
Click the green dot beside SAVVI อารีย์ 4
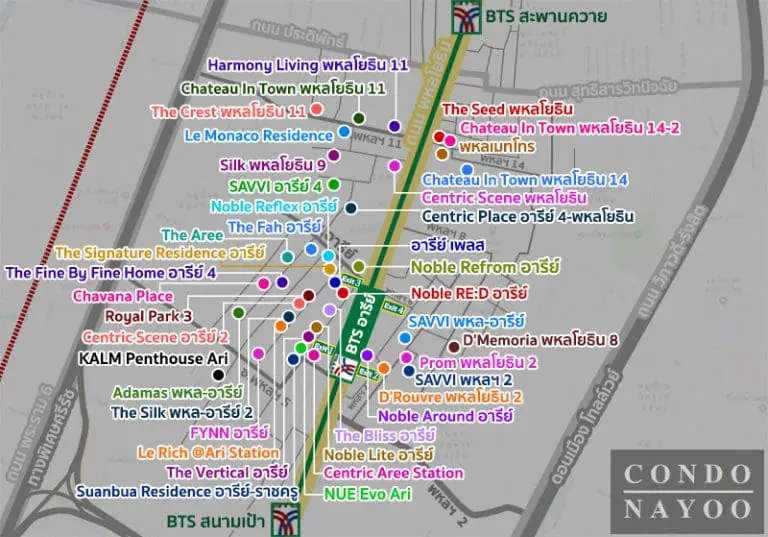(334, 185)
